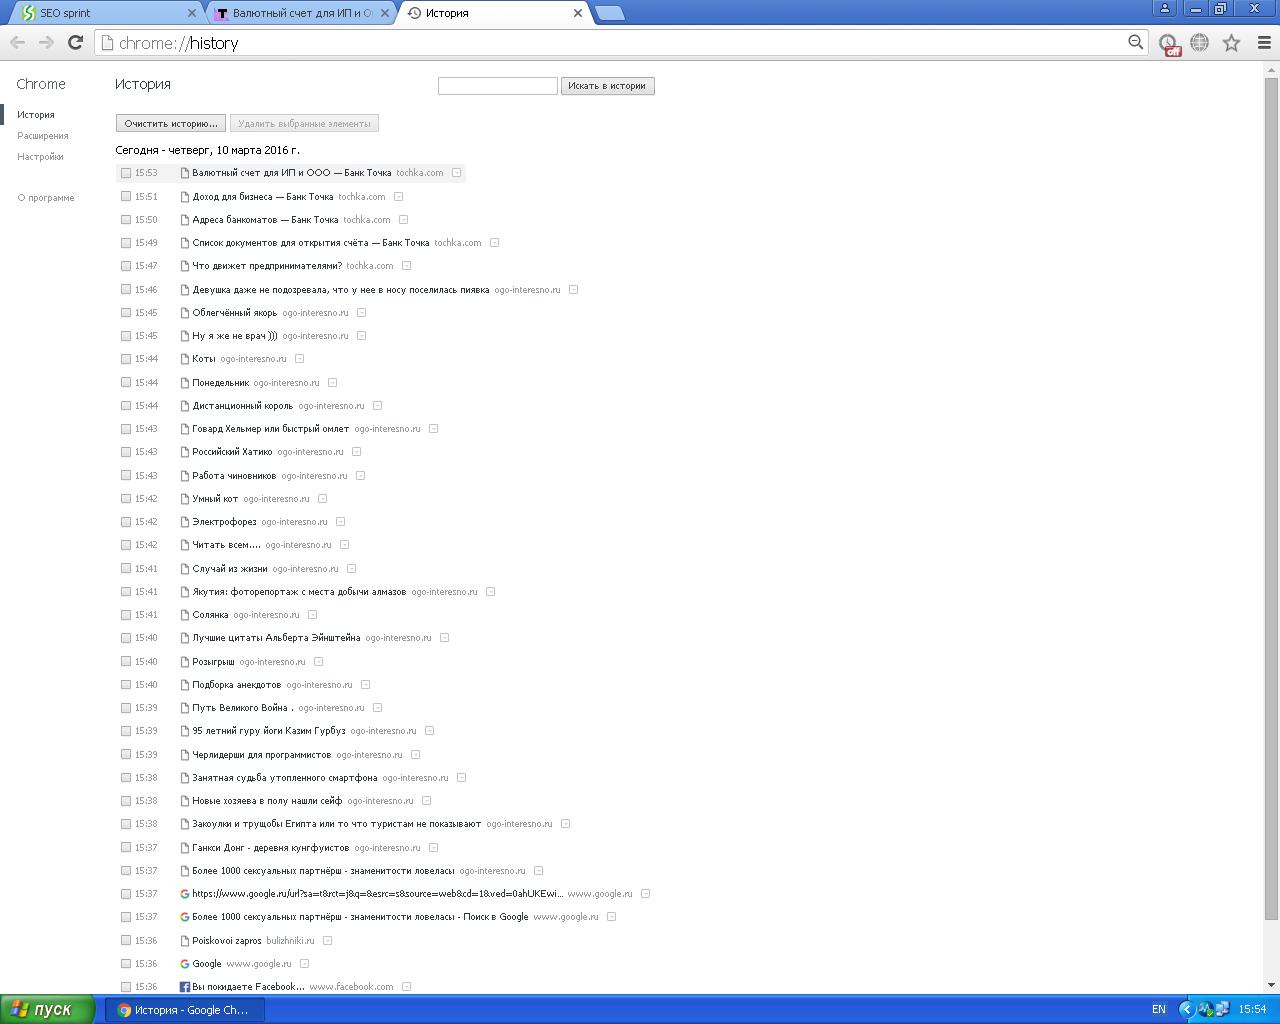Open entry menu for 'Дистанционный король'
Screen dimensions: 1280x1024
click(377, 406)
